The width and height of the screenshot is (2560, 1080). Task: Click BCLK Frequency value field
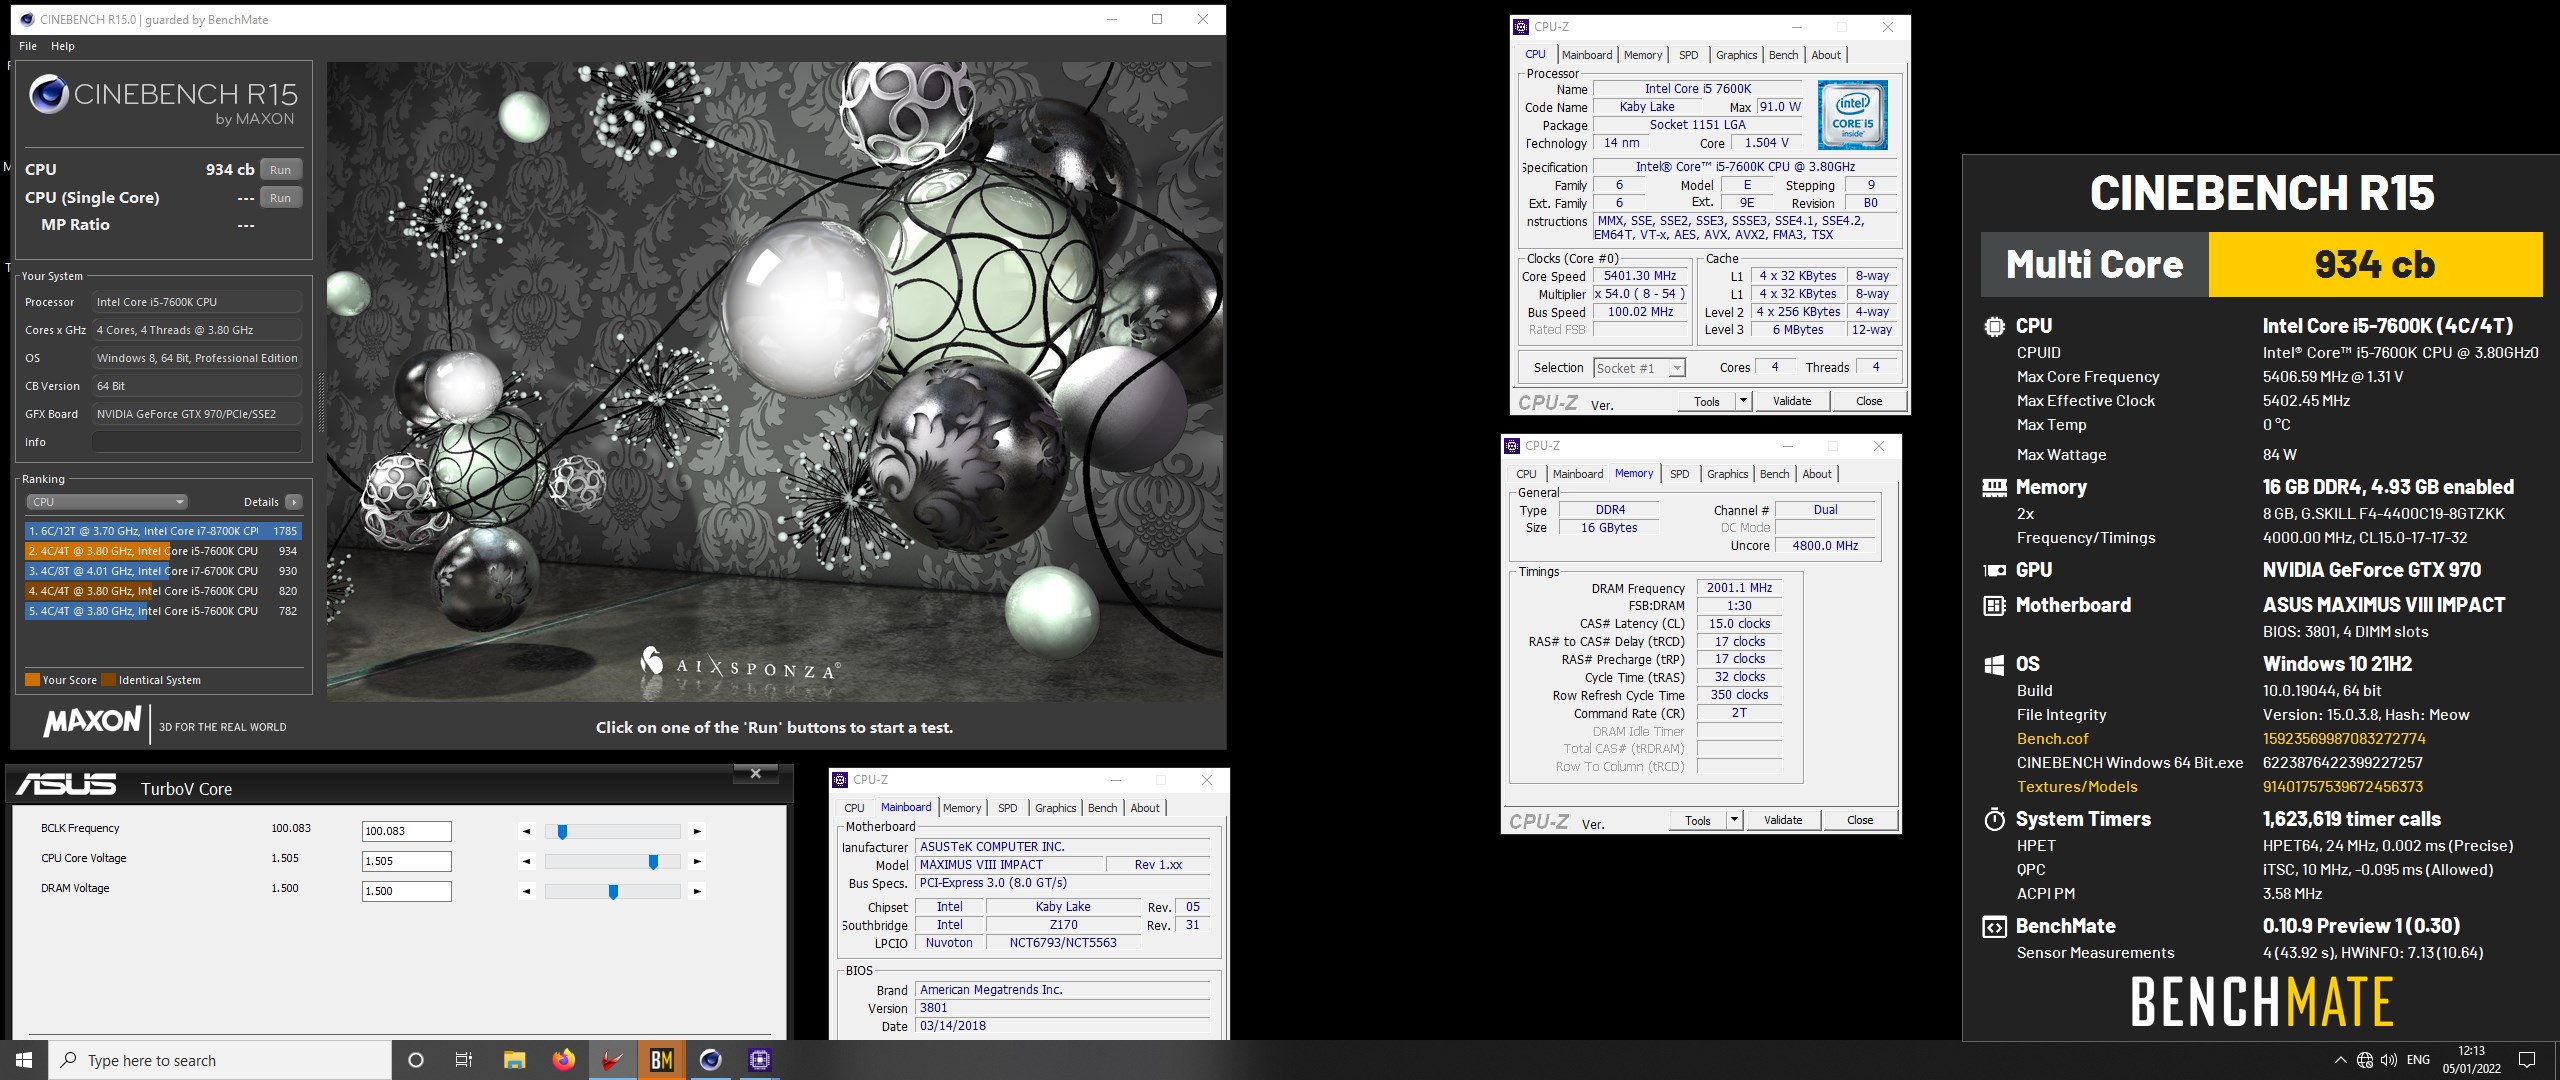(x=406, y=831)
